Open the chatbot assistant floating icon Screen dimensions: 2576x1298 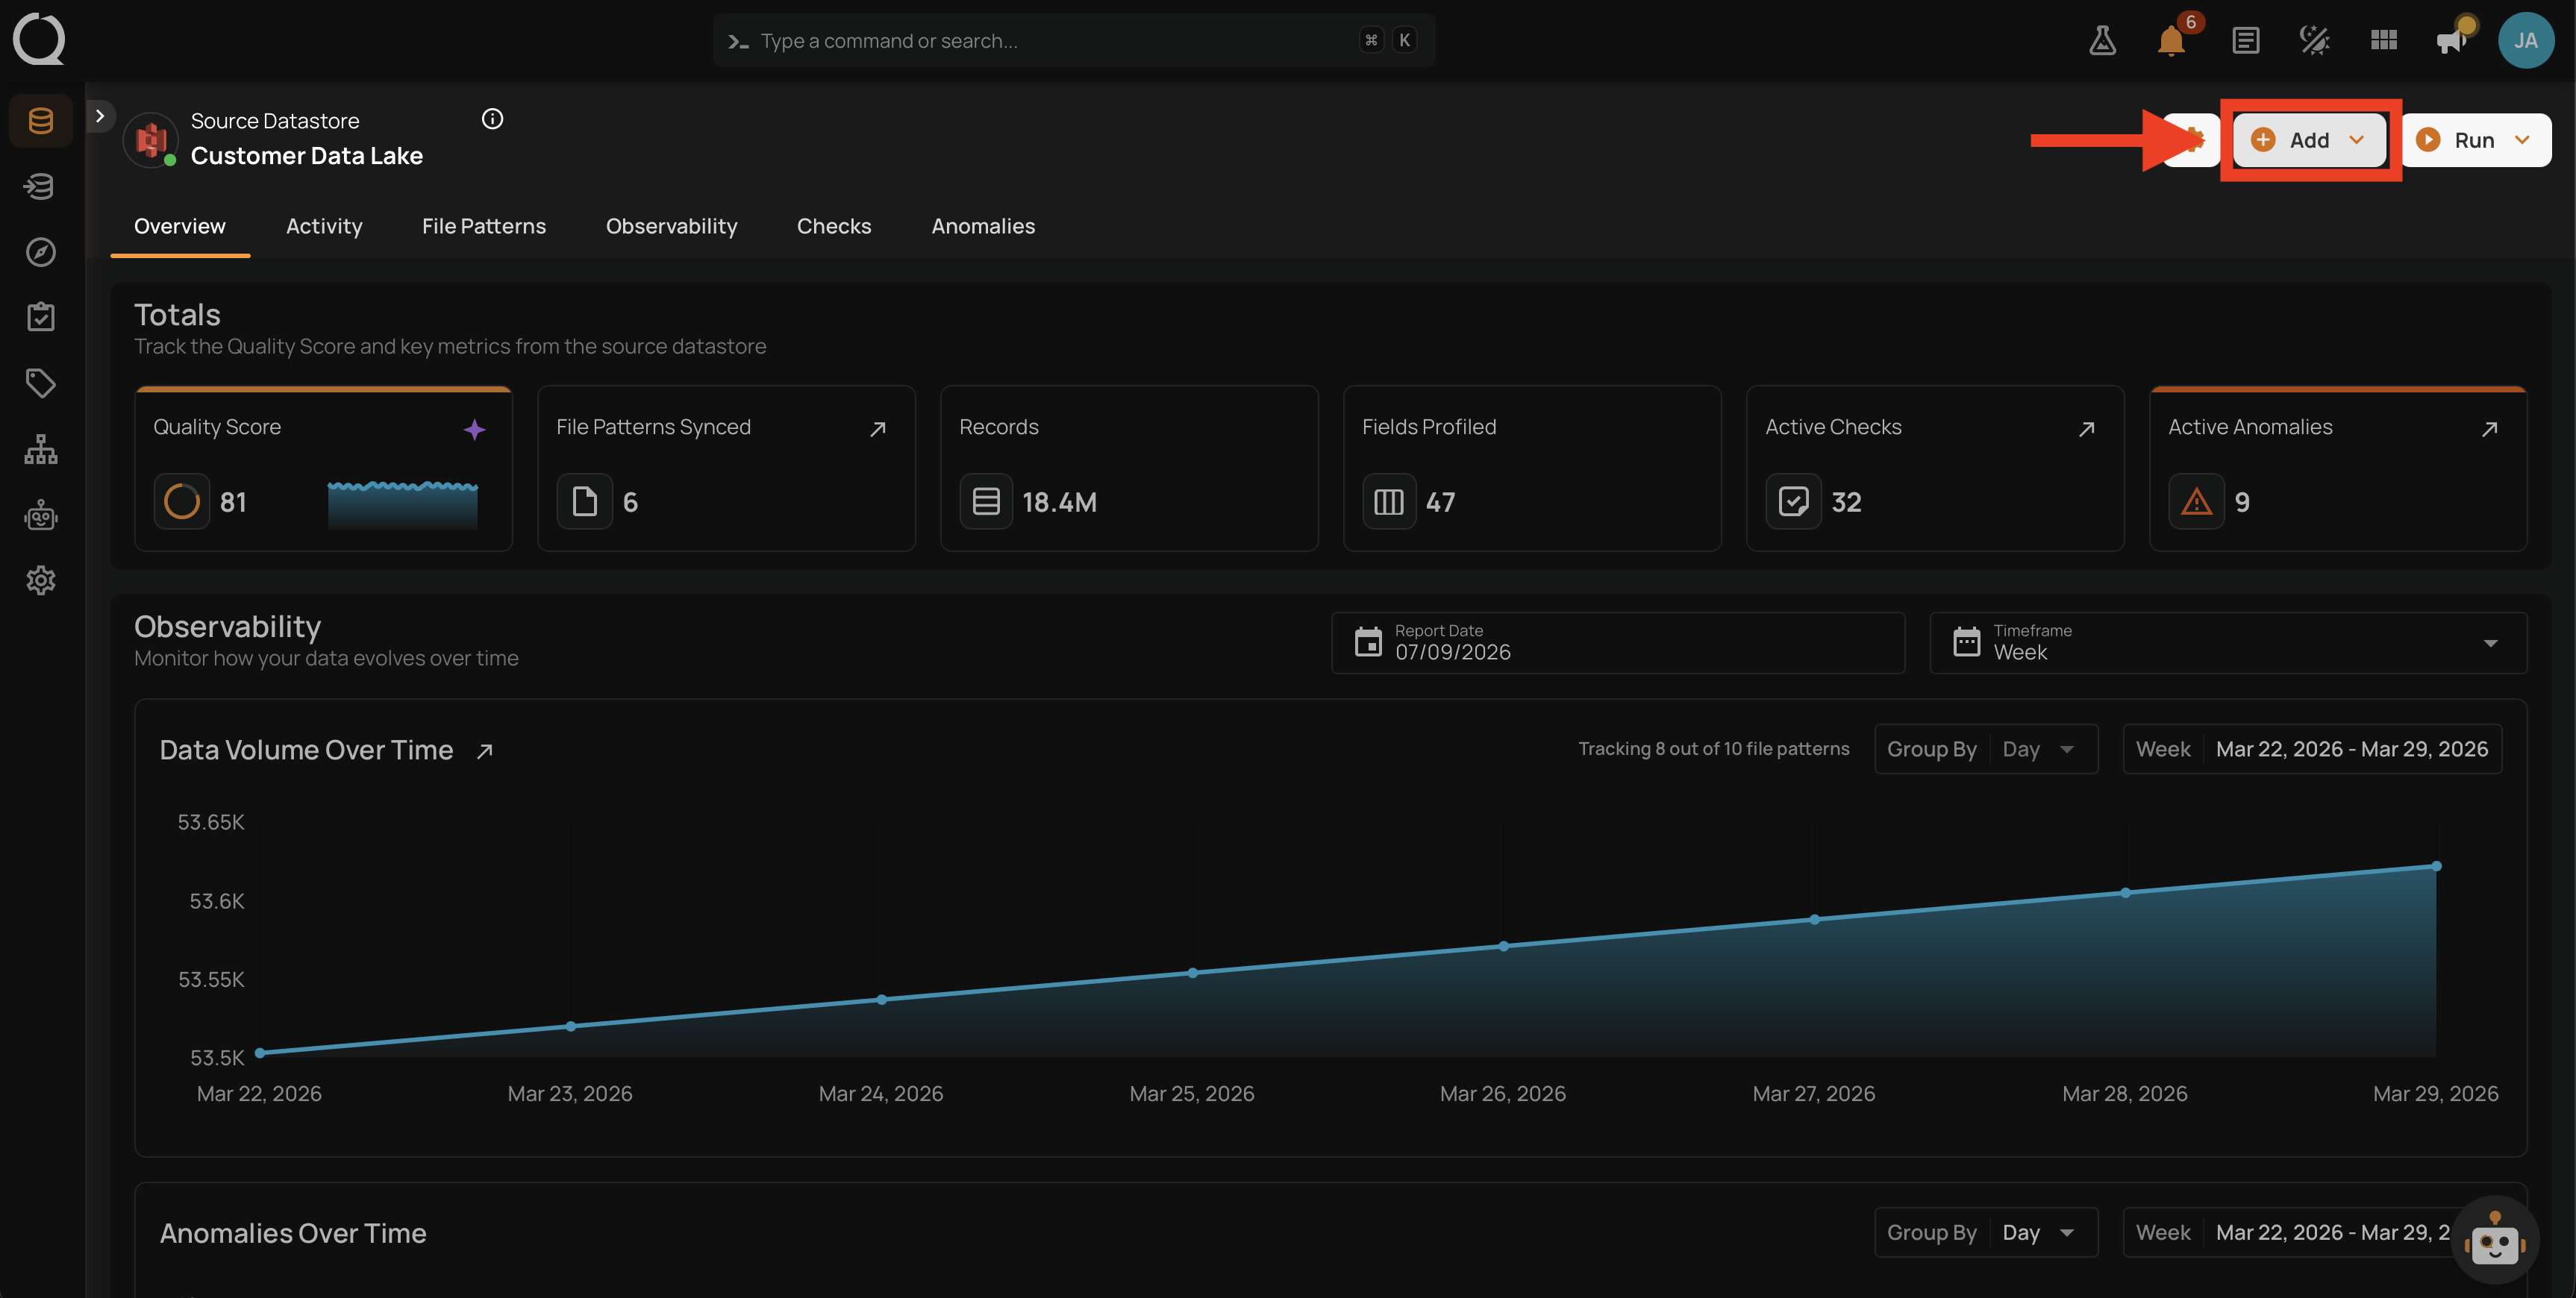click(x=2494, y=1240)
